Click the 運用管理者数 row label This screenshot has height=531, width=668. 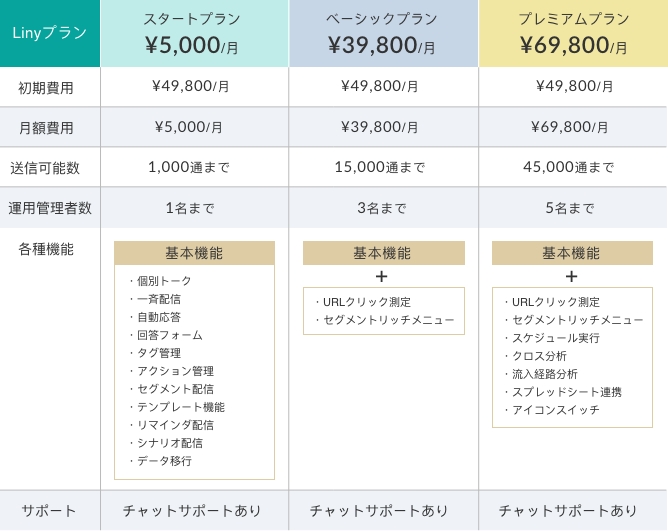pos(50,208)
